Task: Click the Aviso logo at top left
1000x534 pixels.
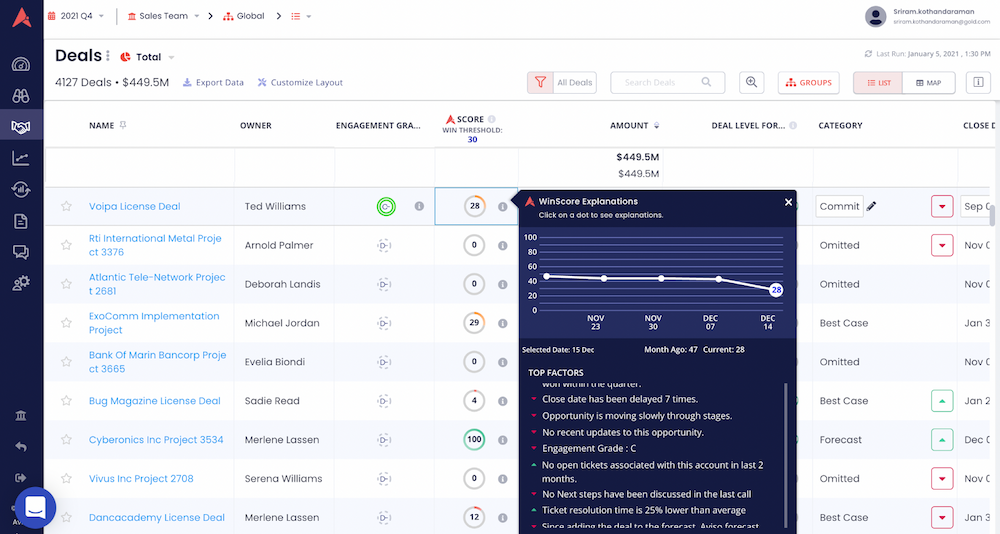Action: [22, 17]
